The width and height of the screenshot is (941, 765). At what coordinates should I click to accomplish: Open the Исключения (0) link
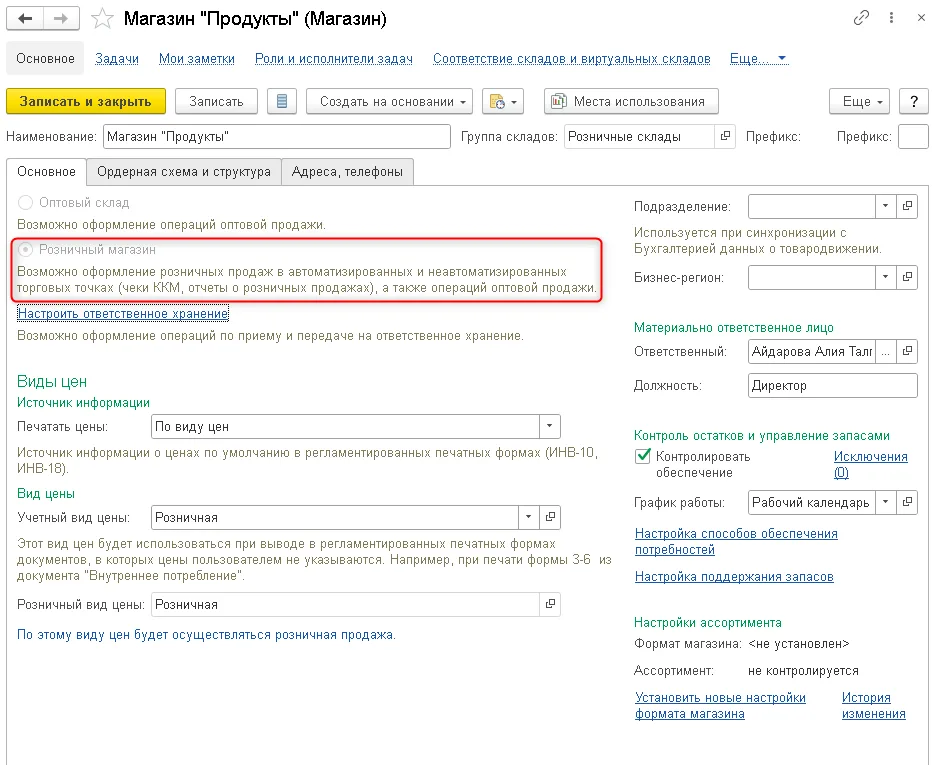[870, 464]
